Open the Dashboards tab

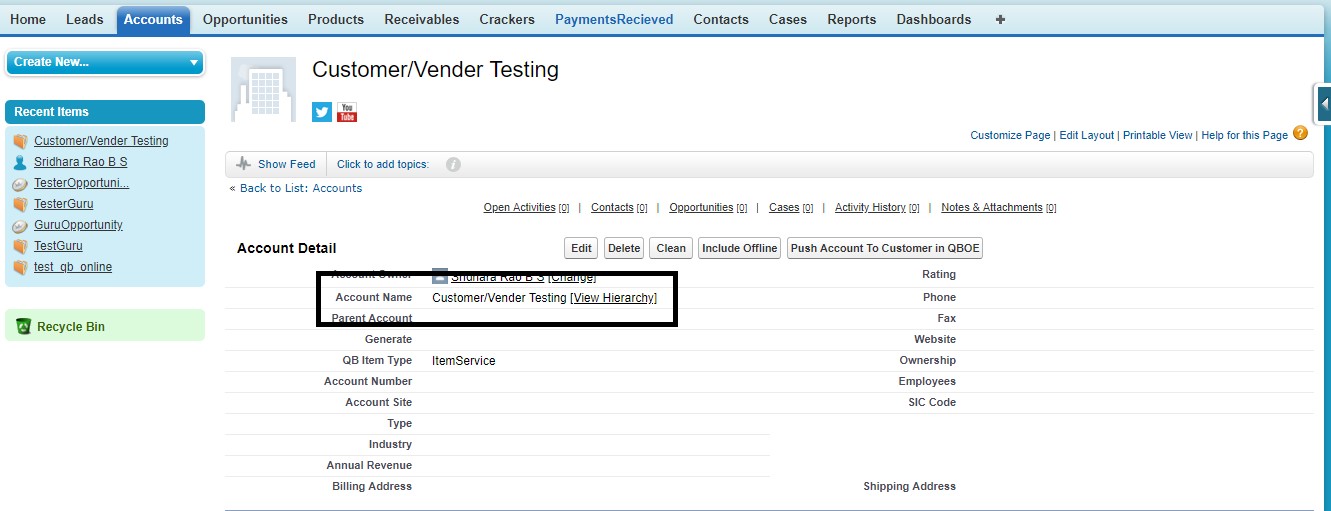933,19
